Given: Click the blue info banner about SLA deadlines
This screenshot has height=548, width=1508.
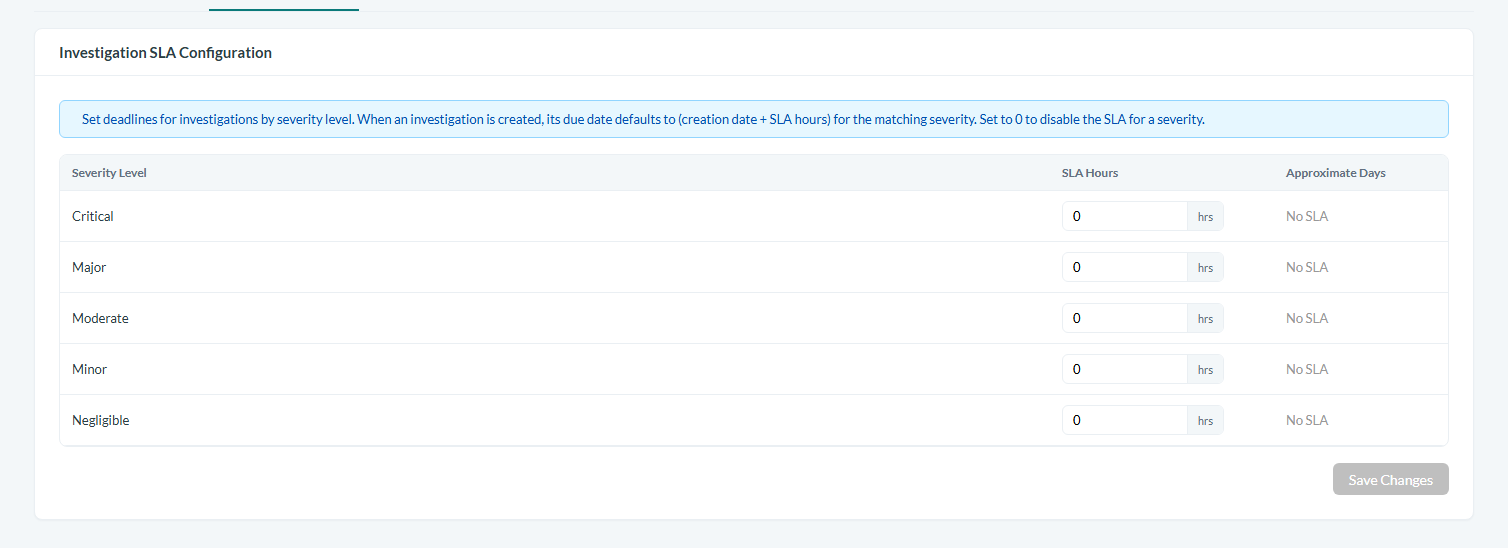Looking at the screenshot, I should (753, 119).
